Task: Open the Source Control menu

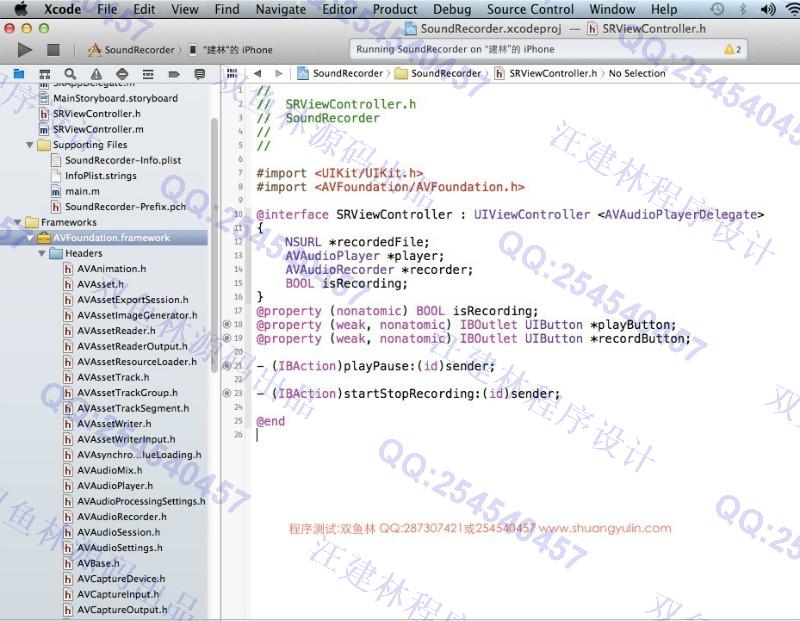Action: (530, 9)
